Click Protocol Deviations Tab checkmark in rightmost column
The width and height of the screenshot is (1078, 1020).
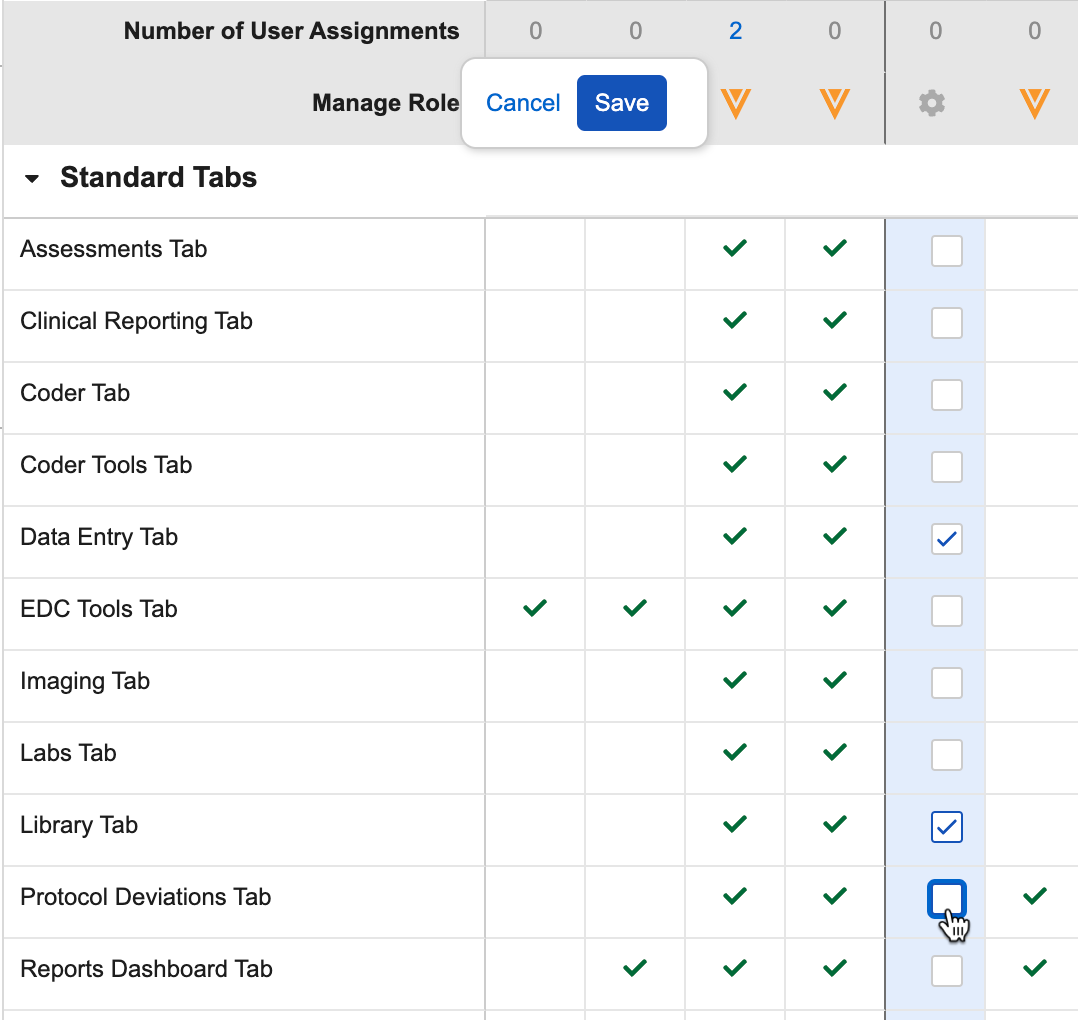[x=1035, y=897]
